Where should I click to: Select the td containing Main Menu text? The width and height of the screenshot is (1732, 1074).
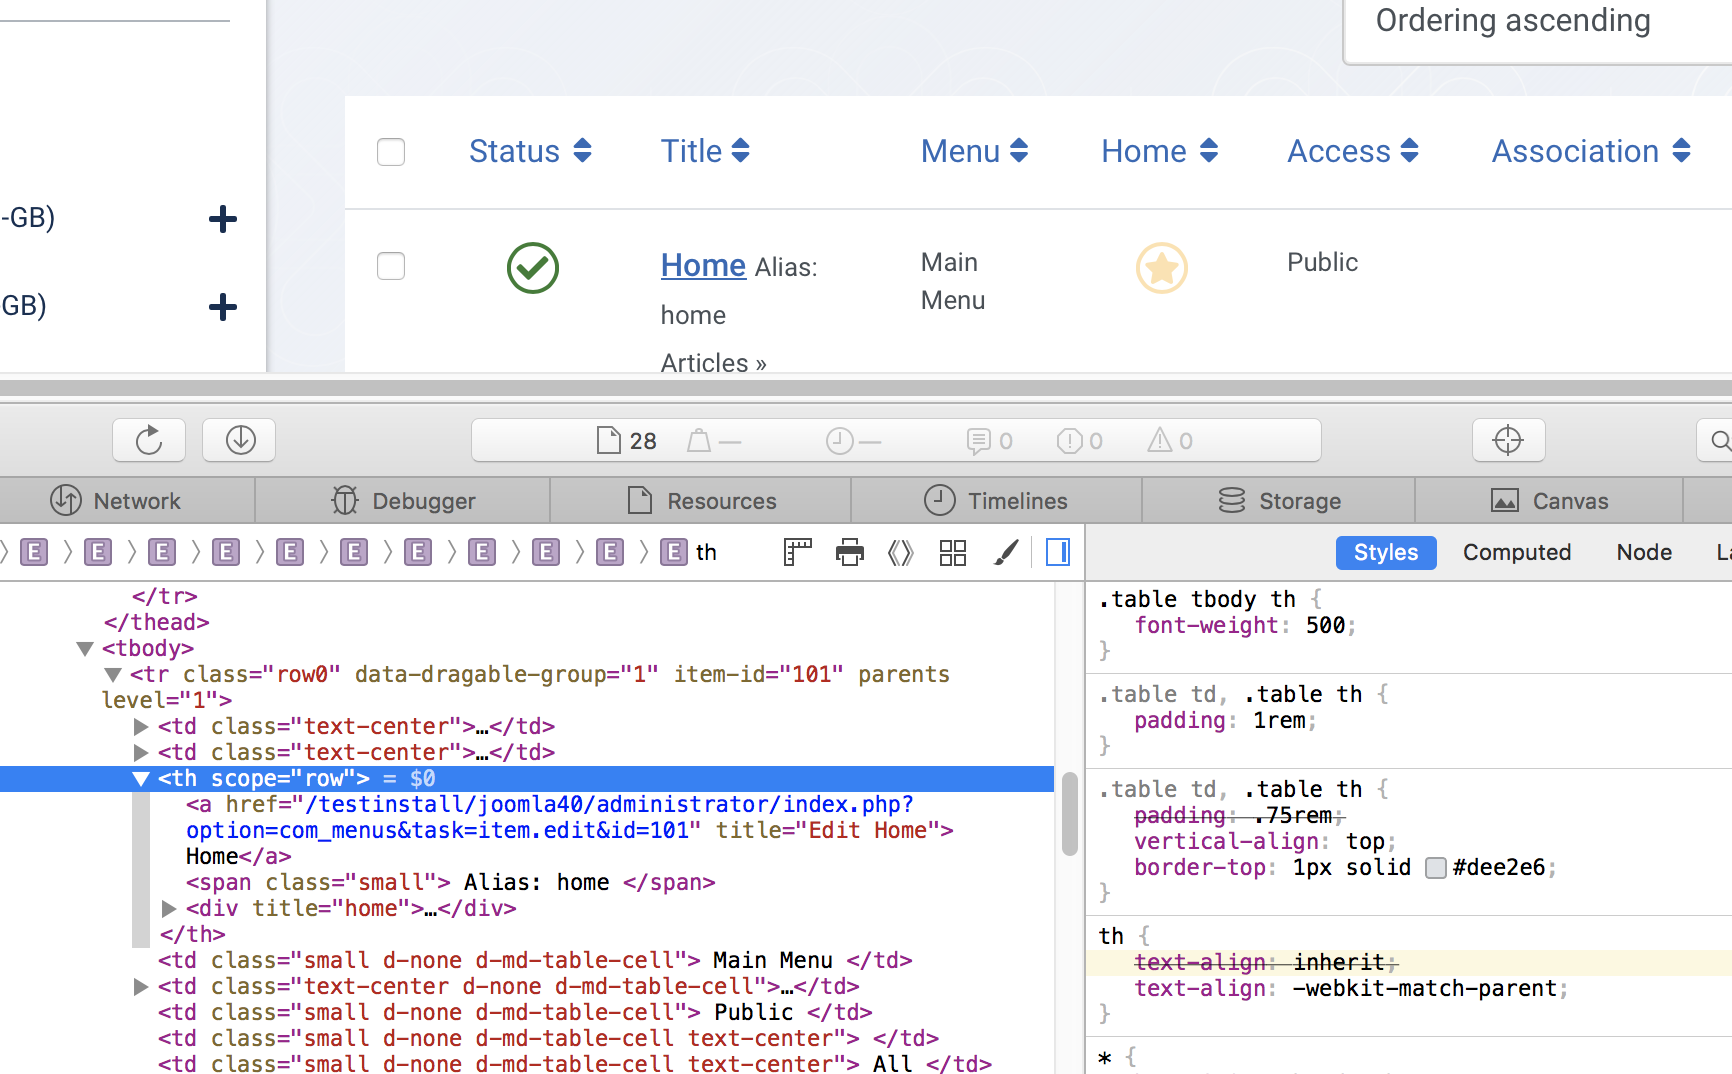(x=535, y=961)
